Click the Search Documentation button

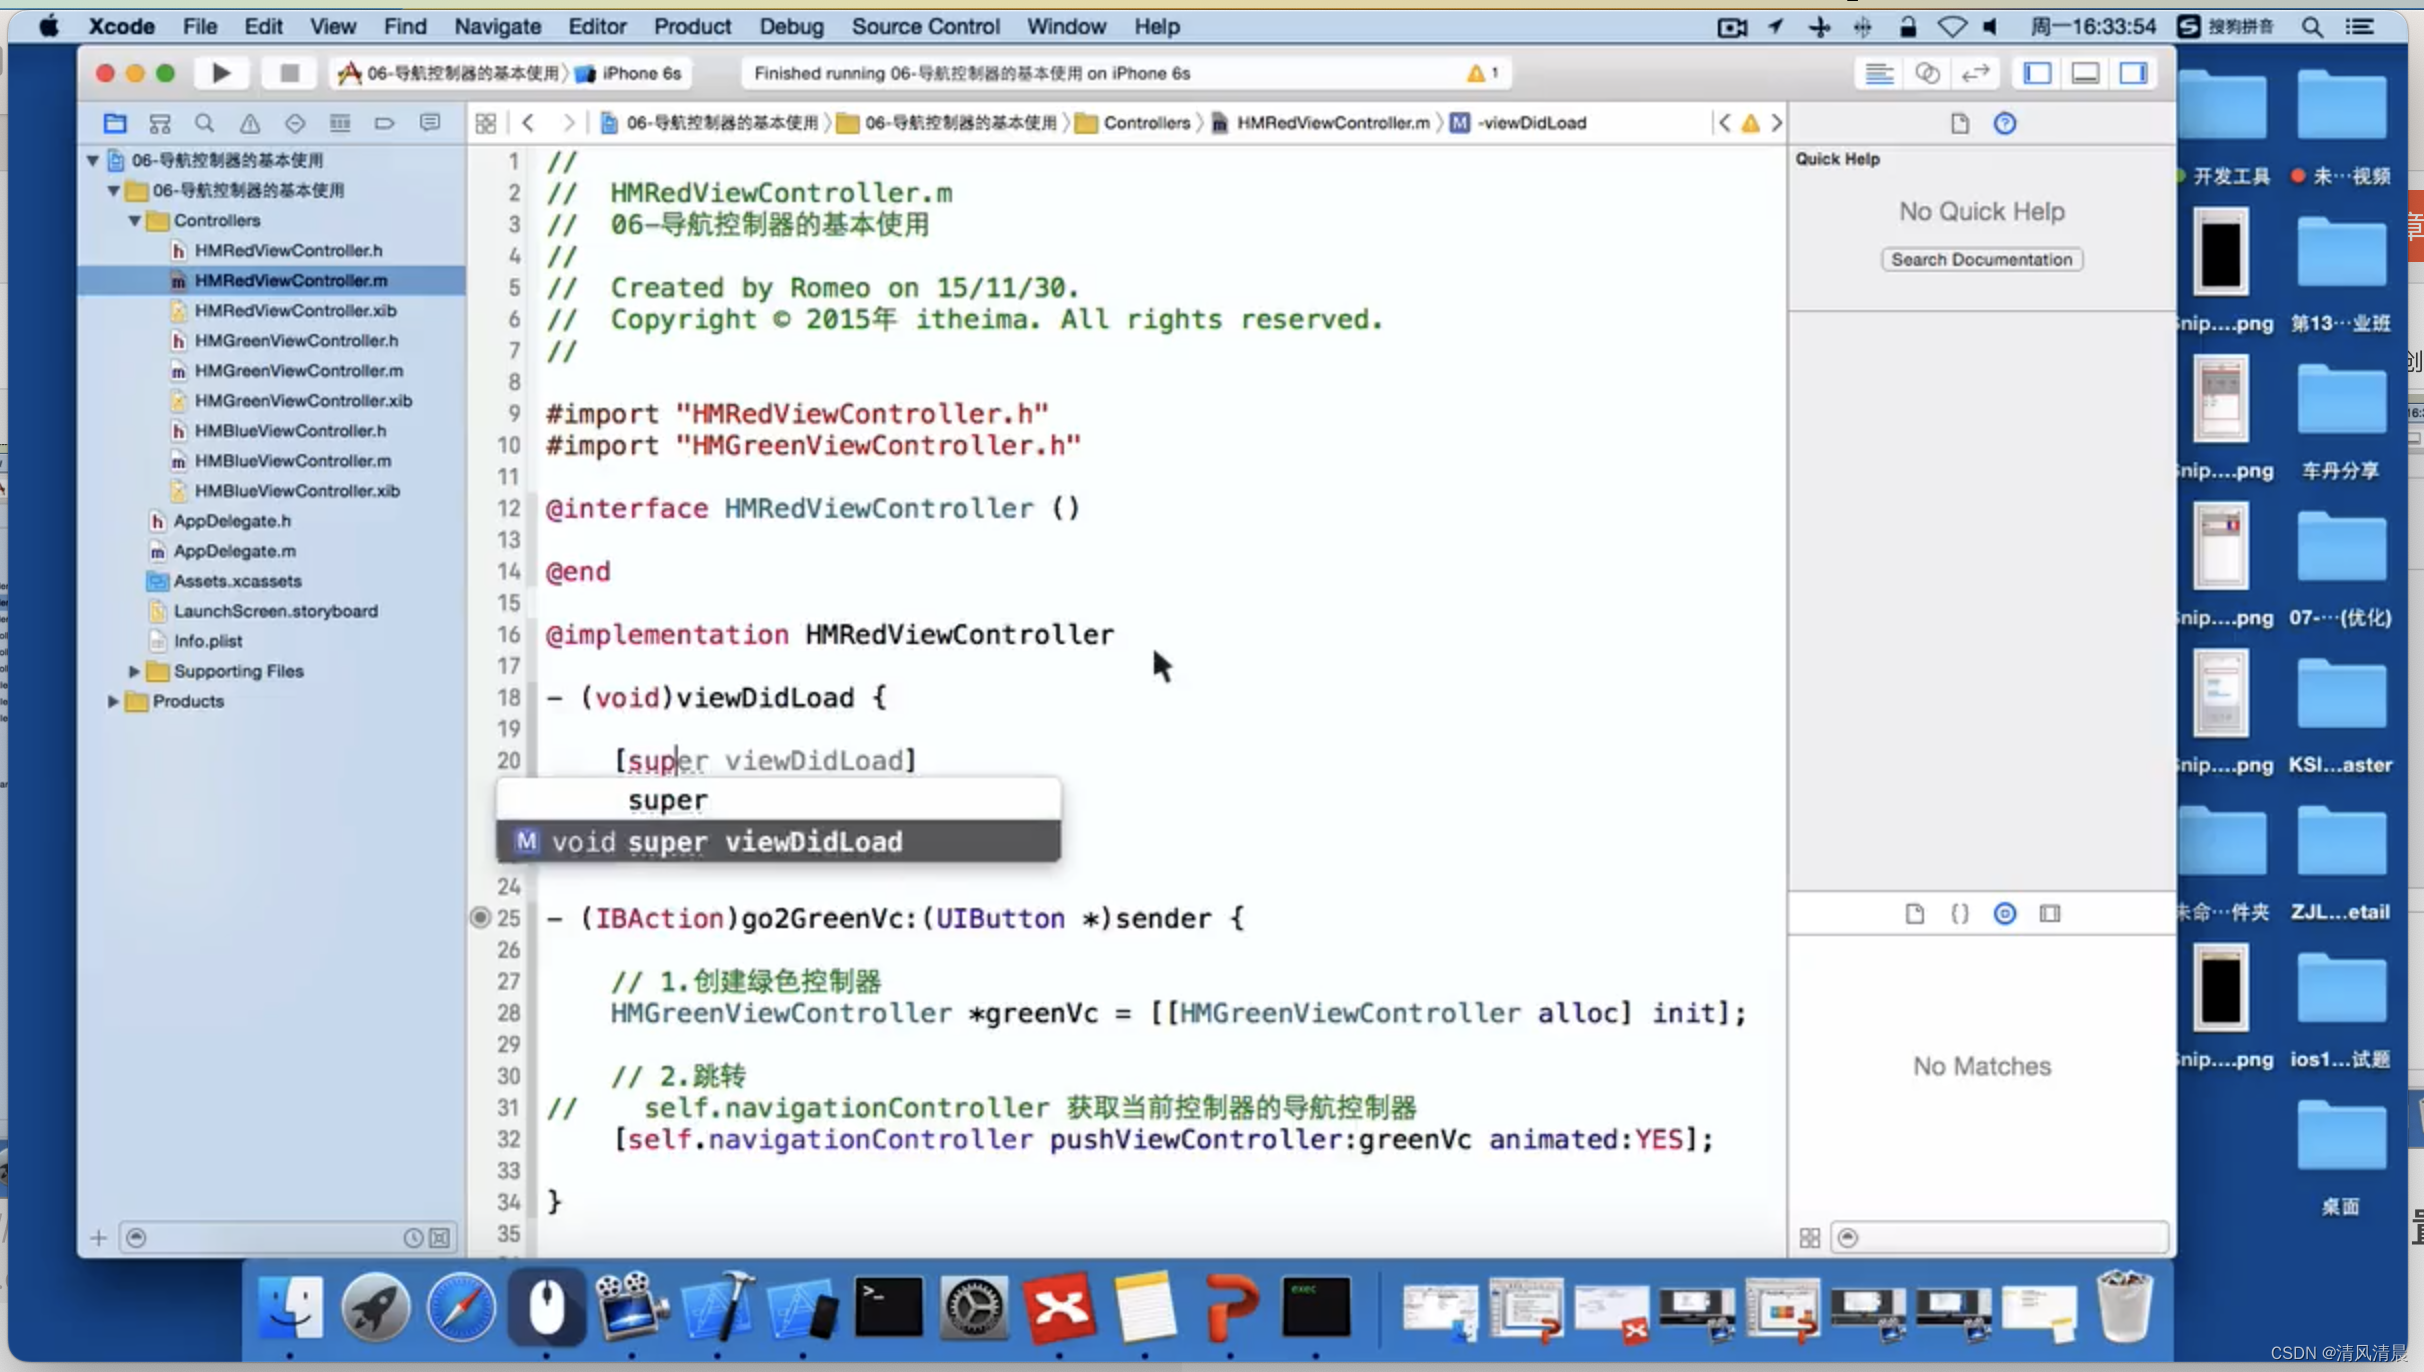(1981, 259)
